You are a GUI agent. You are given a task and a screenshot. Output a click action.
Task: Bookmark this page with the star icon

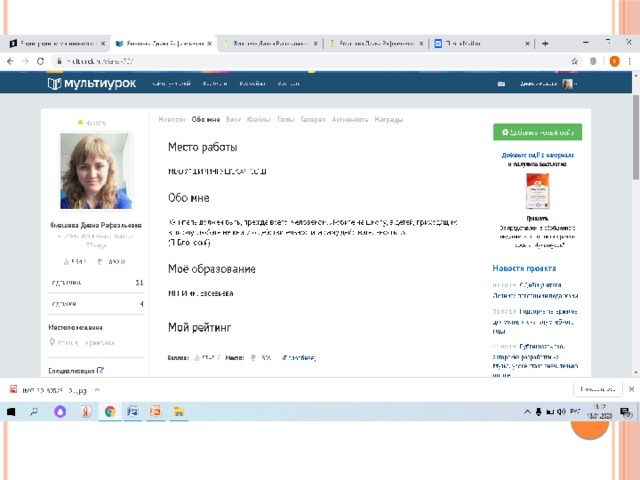[x=575, y=61]
